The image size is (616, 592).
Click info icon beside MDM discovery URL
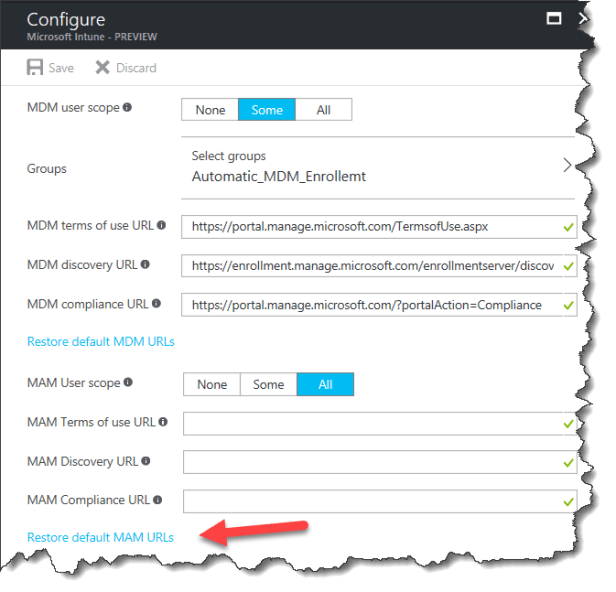point(145,264)
